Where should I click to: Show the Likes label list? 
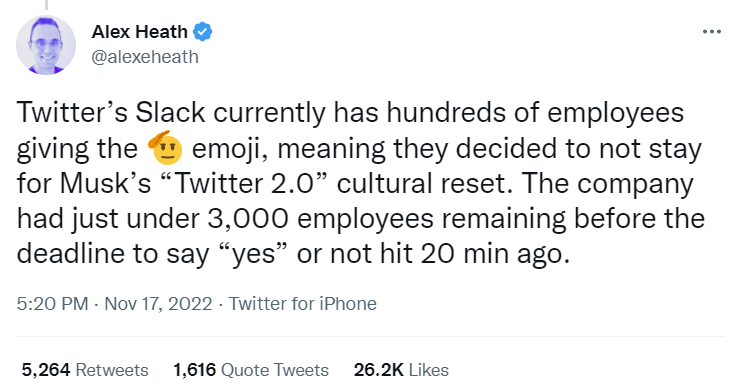click(429, 370)
